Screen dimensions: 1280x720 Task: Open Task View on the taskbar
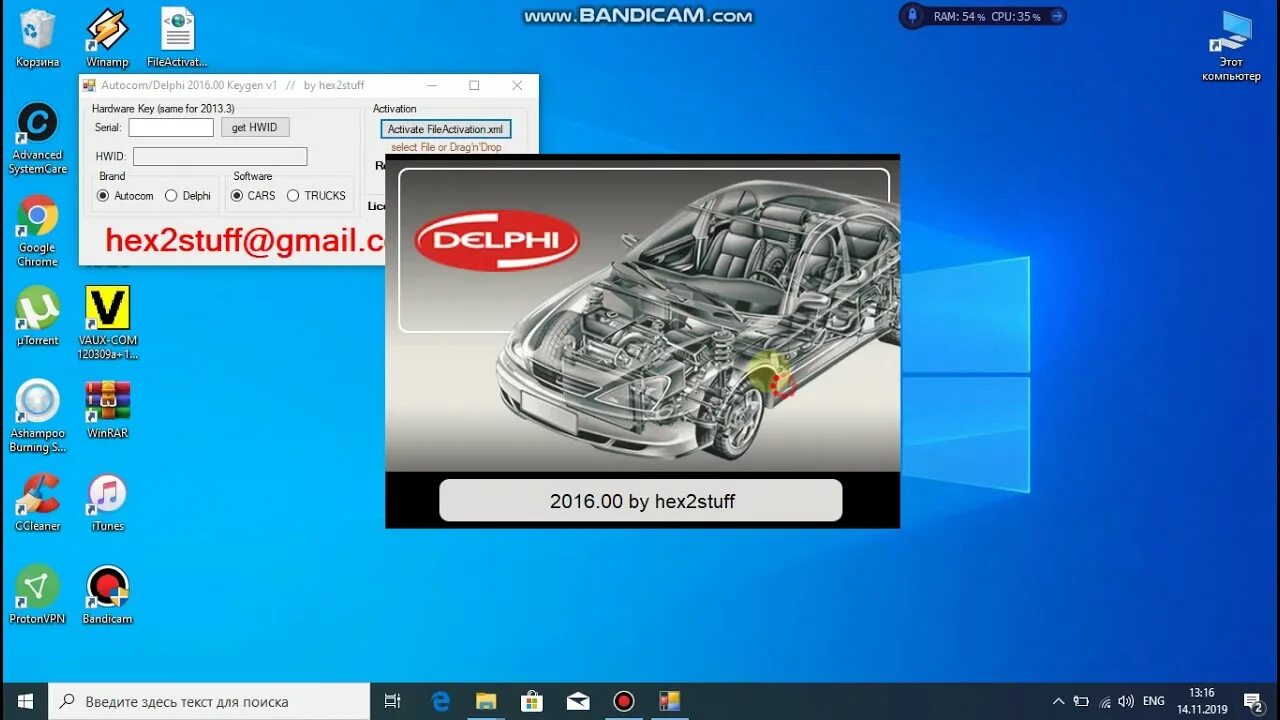coord(393,701)
